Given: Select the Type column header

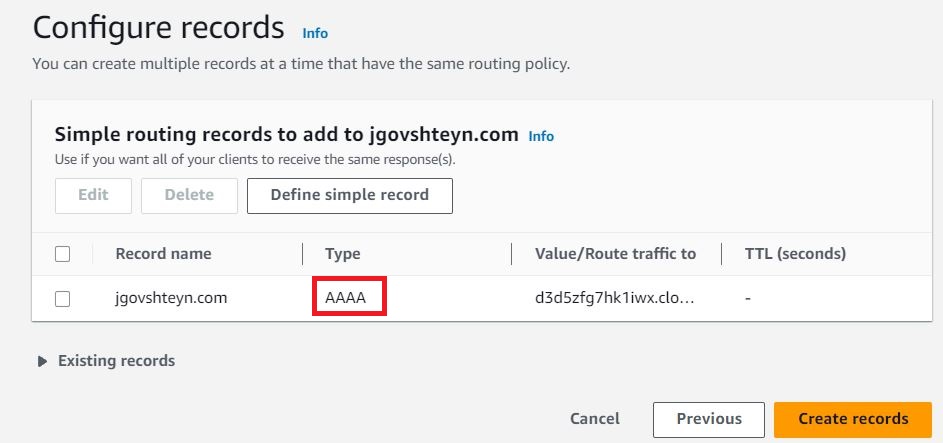Looking at the screenshot, I should pos(343,254).
